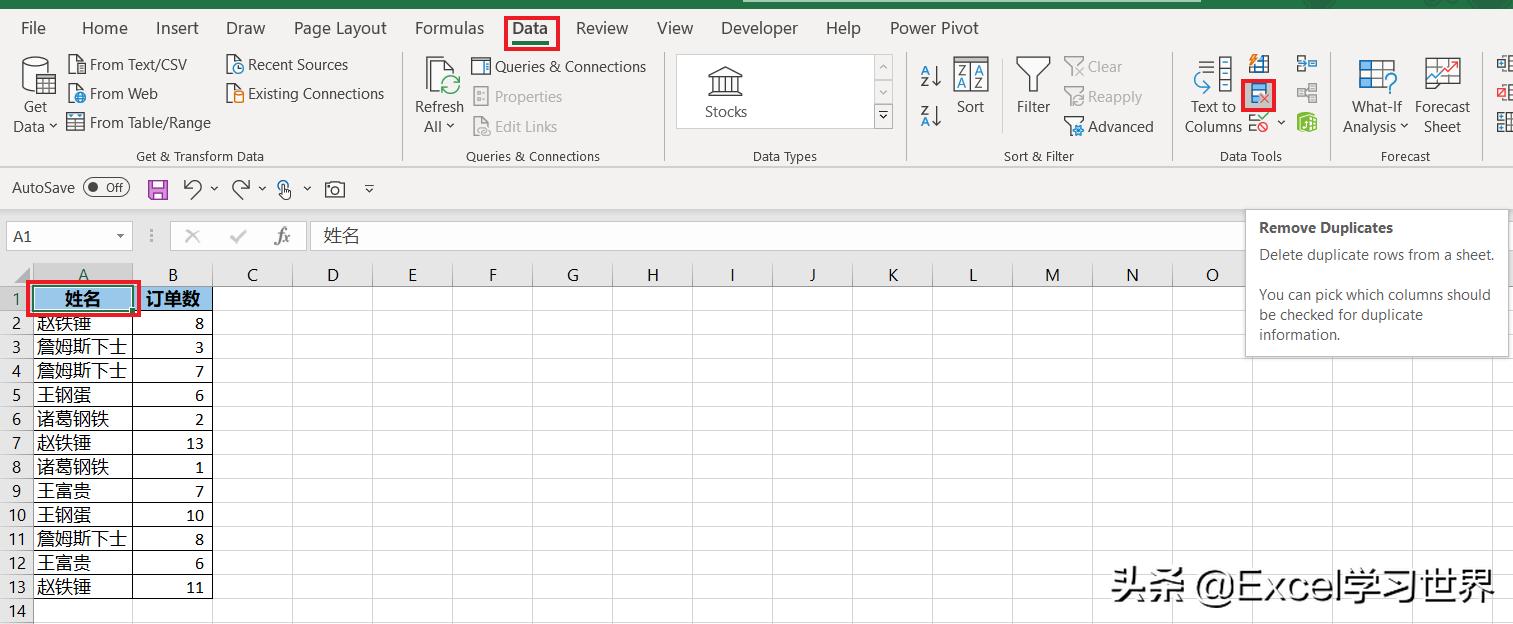The width and height of the screenshot is (1513, 624).
Task: Click the Flash Fill icon in Data Tools
Action: 1259,66
